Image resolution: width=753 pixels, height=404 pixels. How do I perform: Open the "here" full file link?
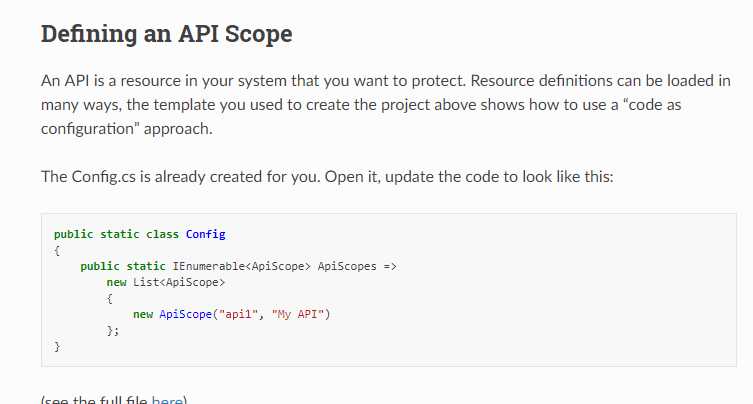tap(167, 400)
